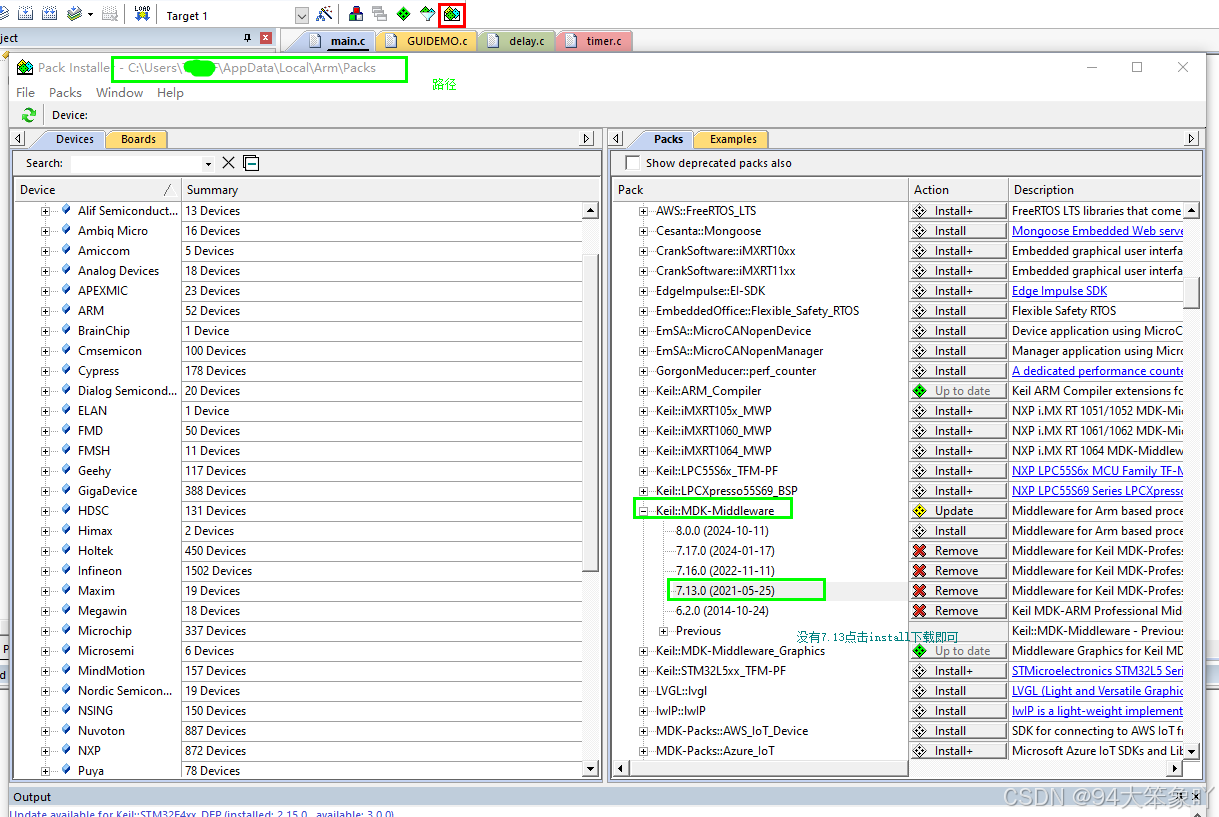
Task: Expand the AWS::FreeRTOS_LTS pack node
Action: point(644,211)
